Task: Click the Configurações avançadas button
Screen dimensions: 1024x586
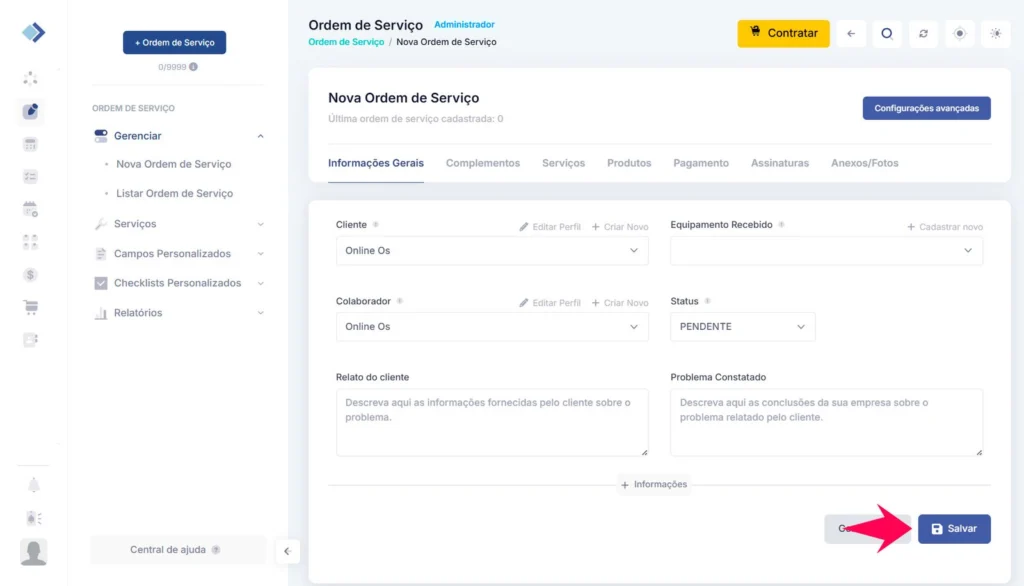Action: [x=926, y=108]
